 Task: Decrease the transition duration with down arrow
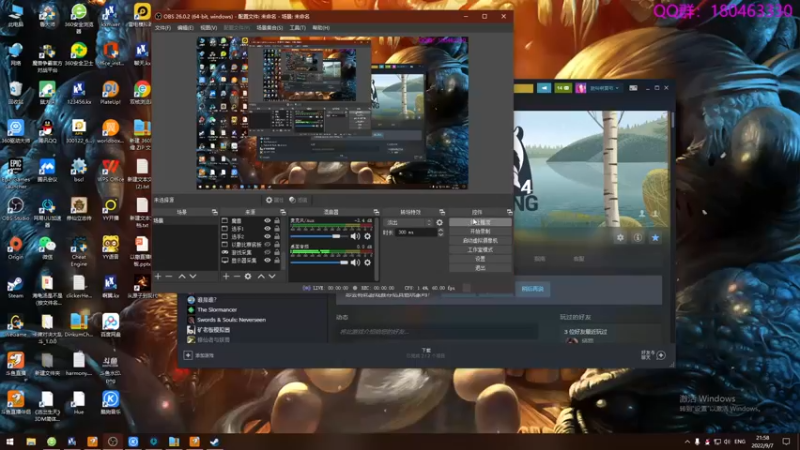click(441, 234)
